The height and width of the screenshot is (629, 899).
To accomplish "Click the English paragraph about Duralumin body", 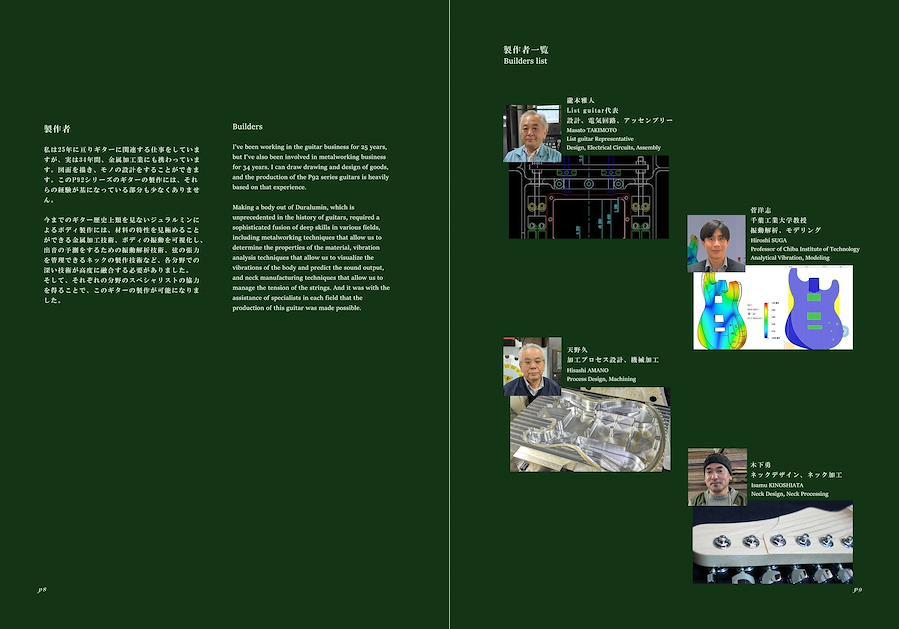I will pyautogui.click(x=311, y=256).
